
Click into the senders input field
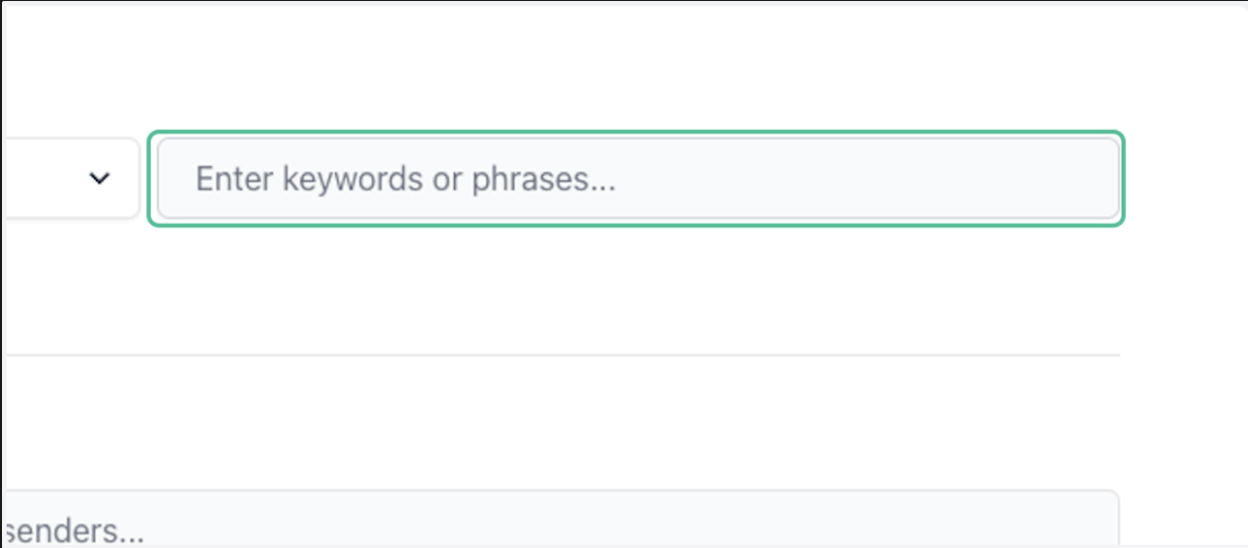pyautogui.click(x=561, y=518)
